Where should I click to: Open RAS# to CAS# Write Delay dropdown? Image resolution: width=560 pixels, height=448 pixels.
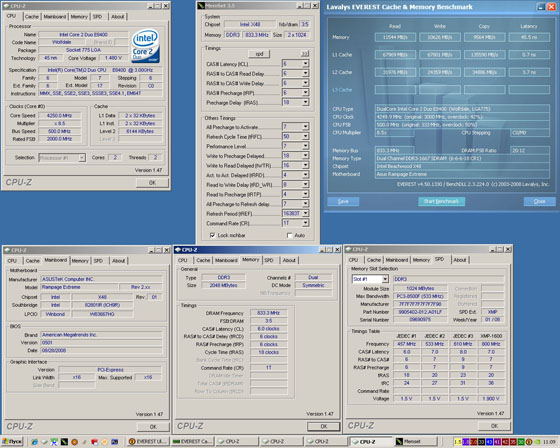coord(305,83)
